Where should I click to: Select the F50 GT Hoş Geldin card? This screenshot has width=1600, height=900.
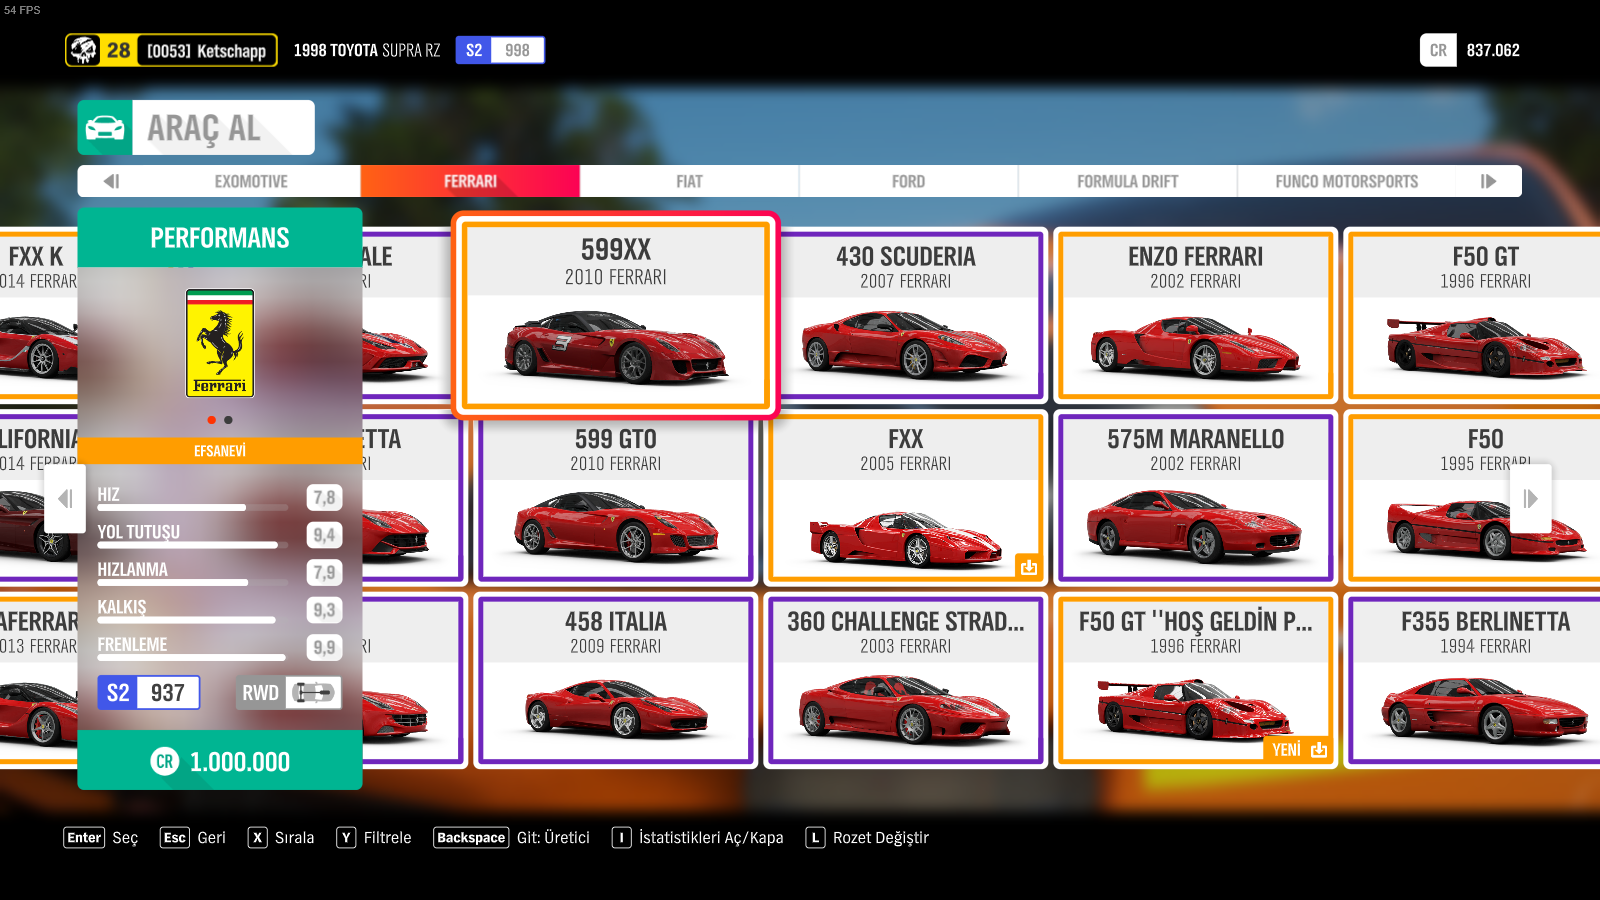click(1196, 681)
